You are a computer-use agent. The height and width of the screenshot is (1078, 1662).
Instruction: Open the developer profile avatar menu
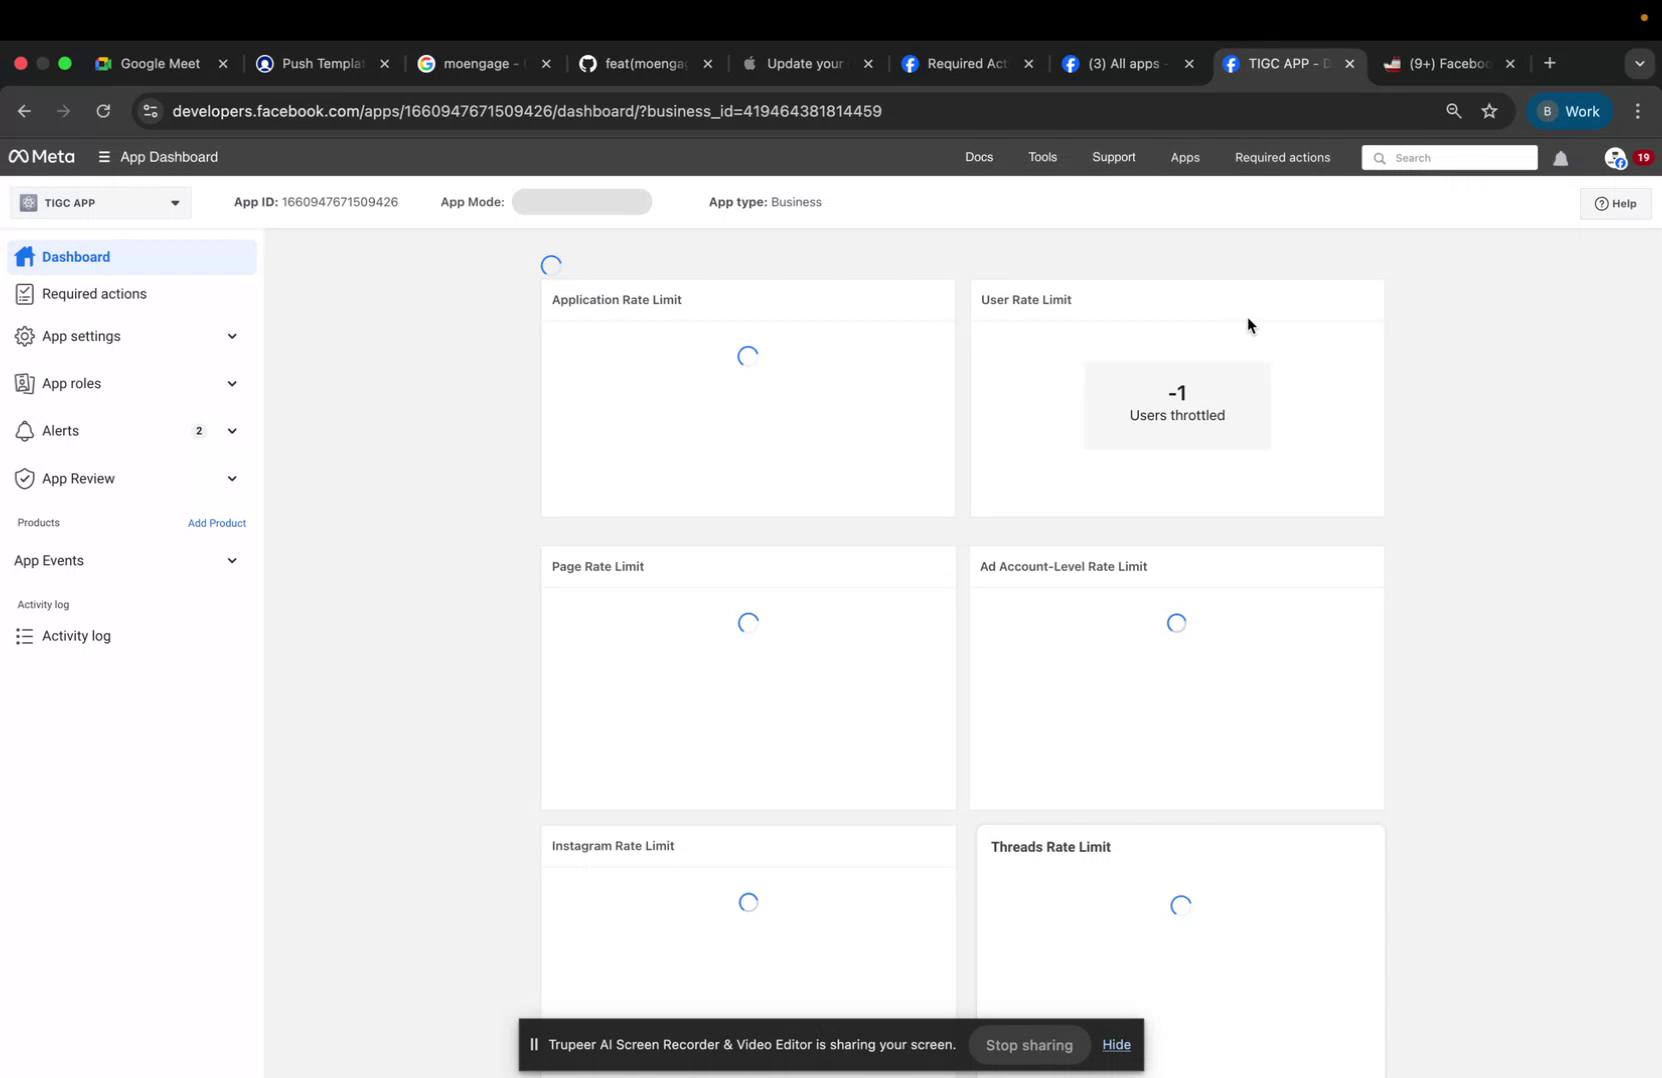pyautogui.click(x=1617, y=158)
